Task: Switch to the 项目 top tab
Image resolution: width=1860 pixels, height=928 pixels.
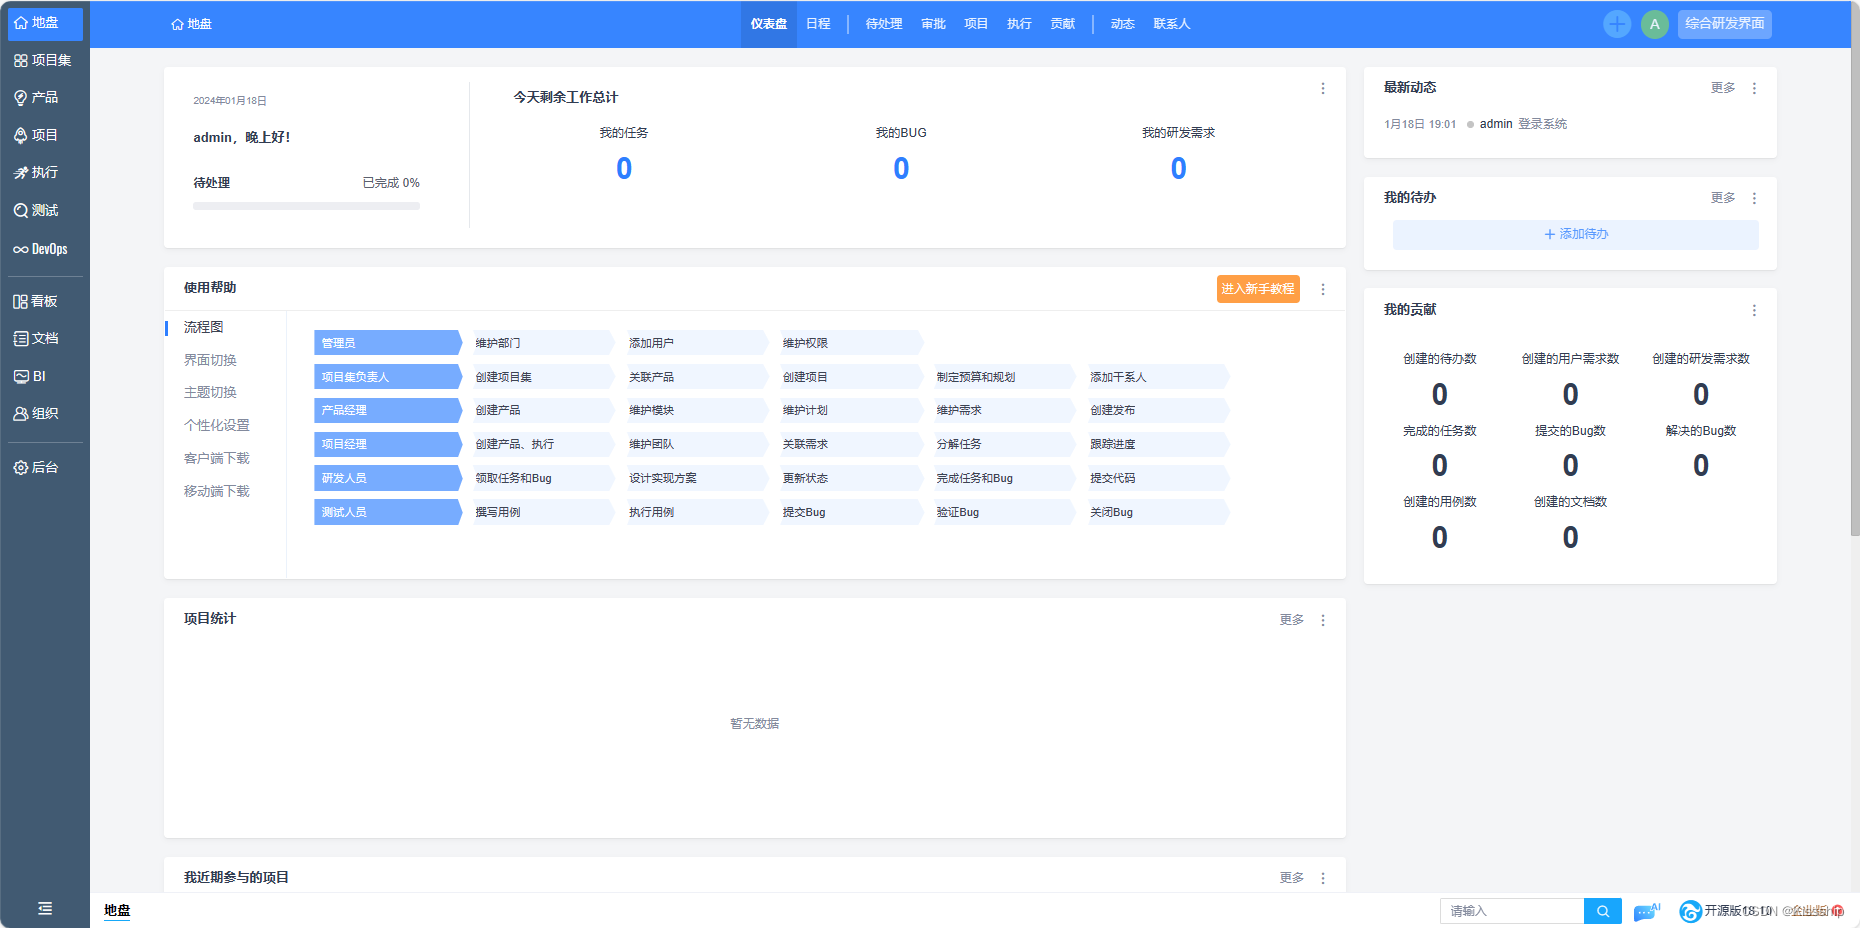Action: [x=976, y=24]
